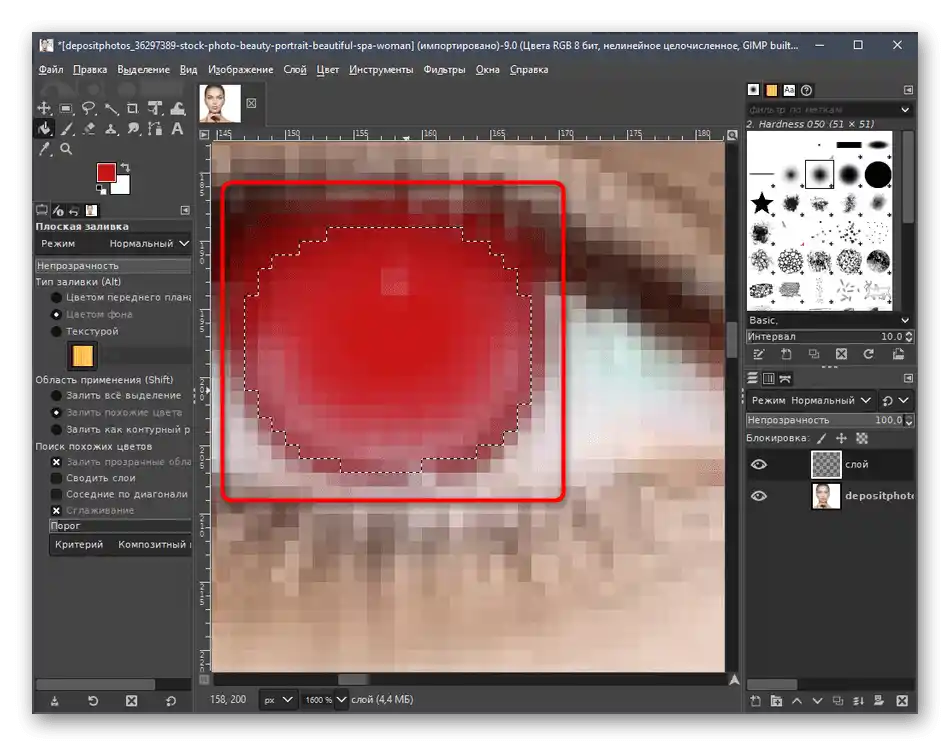Select the Free Select lasso tool

(x=89, y=108)
